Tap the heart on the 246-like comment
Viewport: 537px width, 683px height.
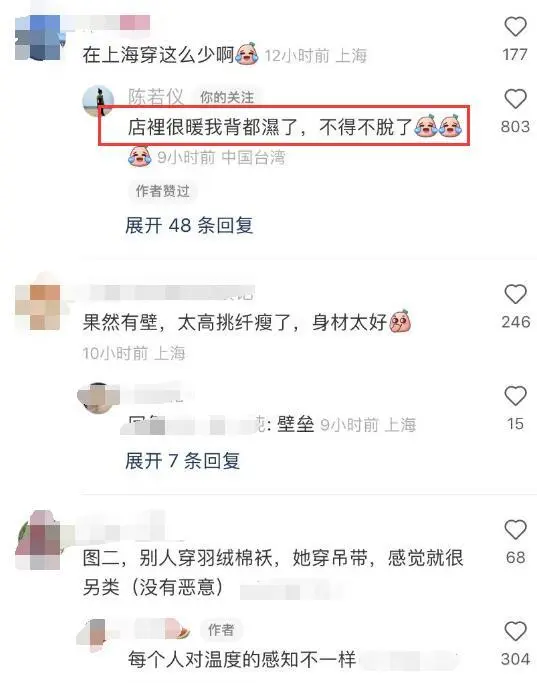(515, 294)
